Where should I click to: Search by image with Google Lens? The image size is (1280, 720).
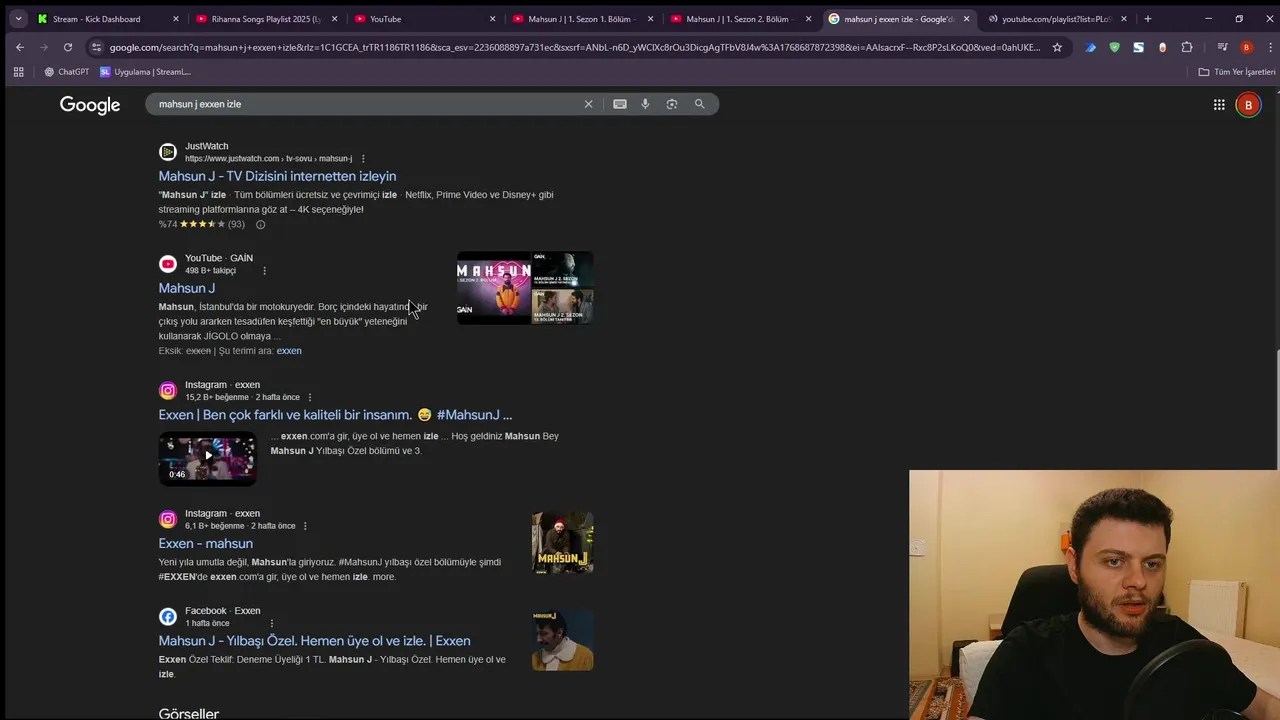(672, 104)
